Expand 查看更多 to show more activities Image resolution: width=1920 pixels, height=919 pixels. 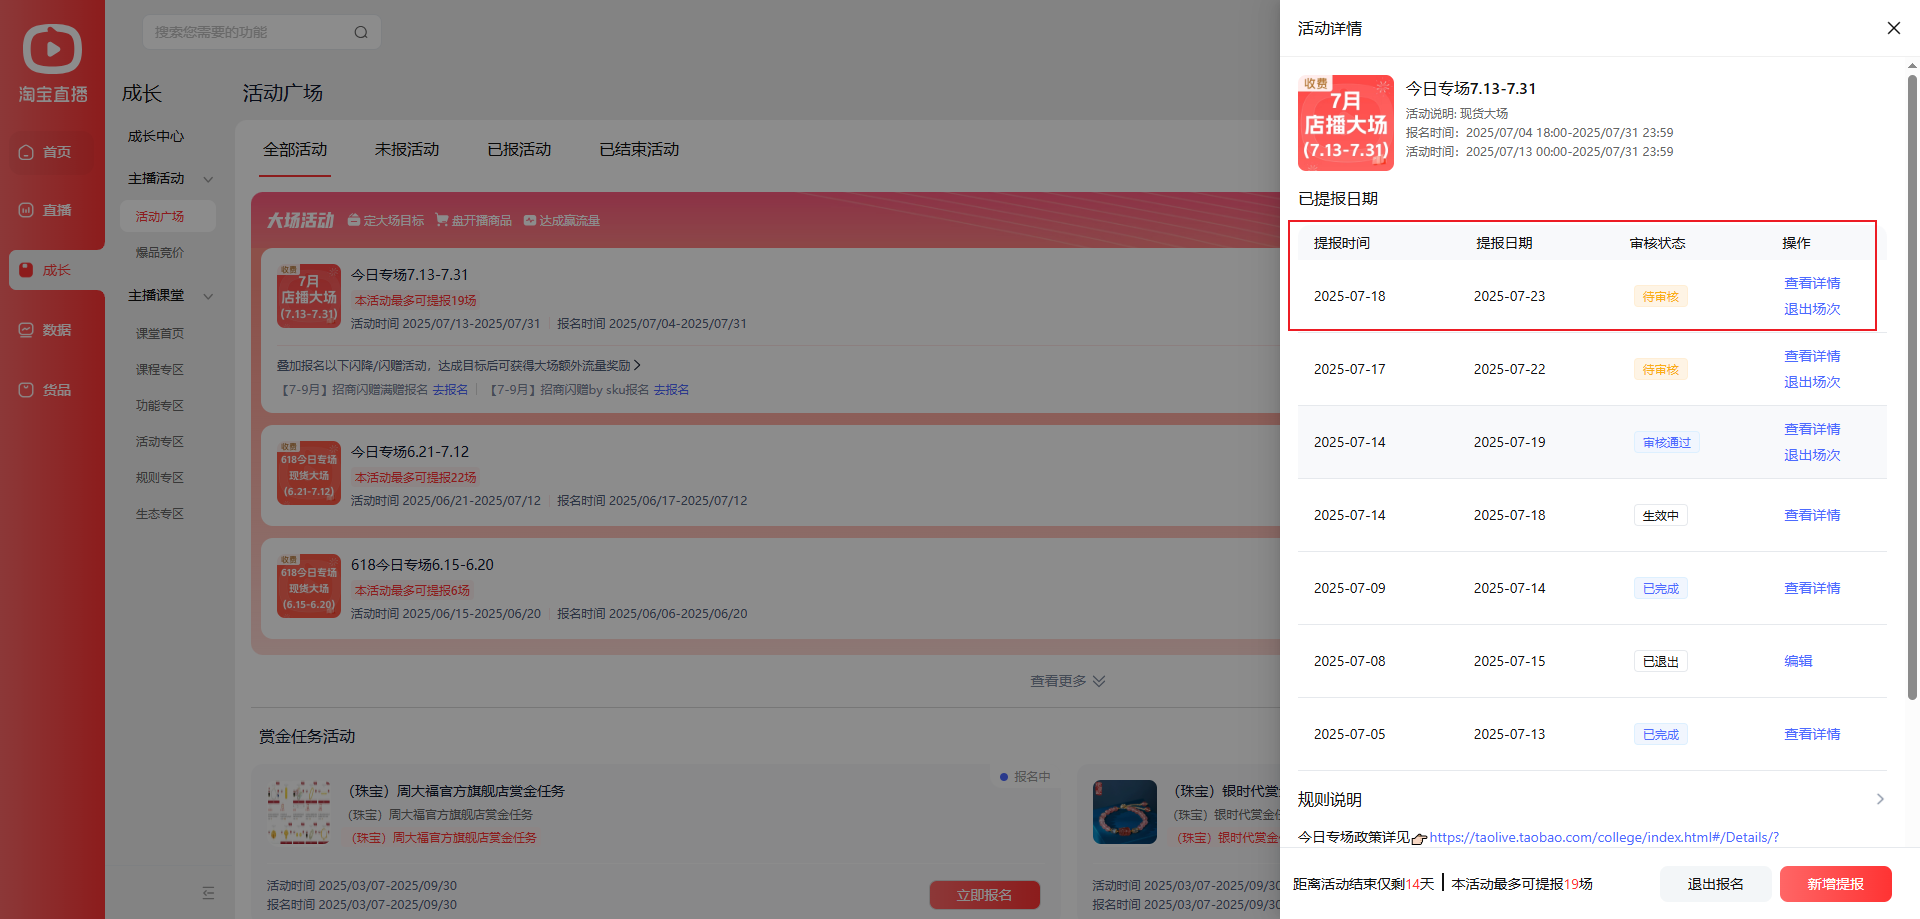point(1067,681)
